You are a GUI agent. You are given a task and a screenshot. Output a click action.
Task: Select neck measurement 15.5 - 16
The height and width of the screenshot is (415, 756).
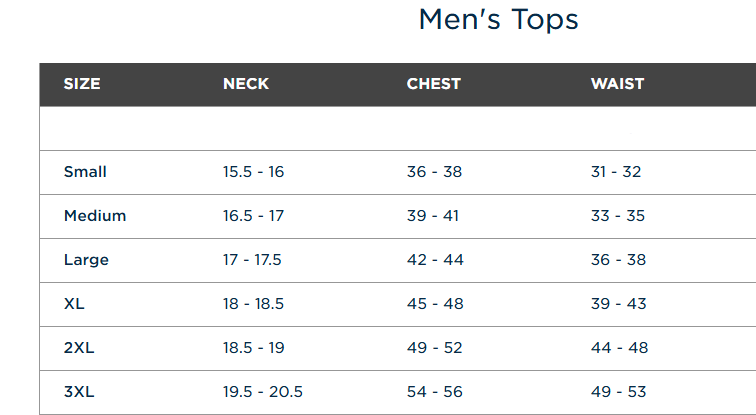click(x=254, y=172)
